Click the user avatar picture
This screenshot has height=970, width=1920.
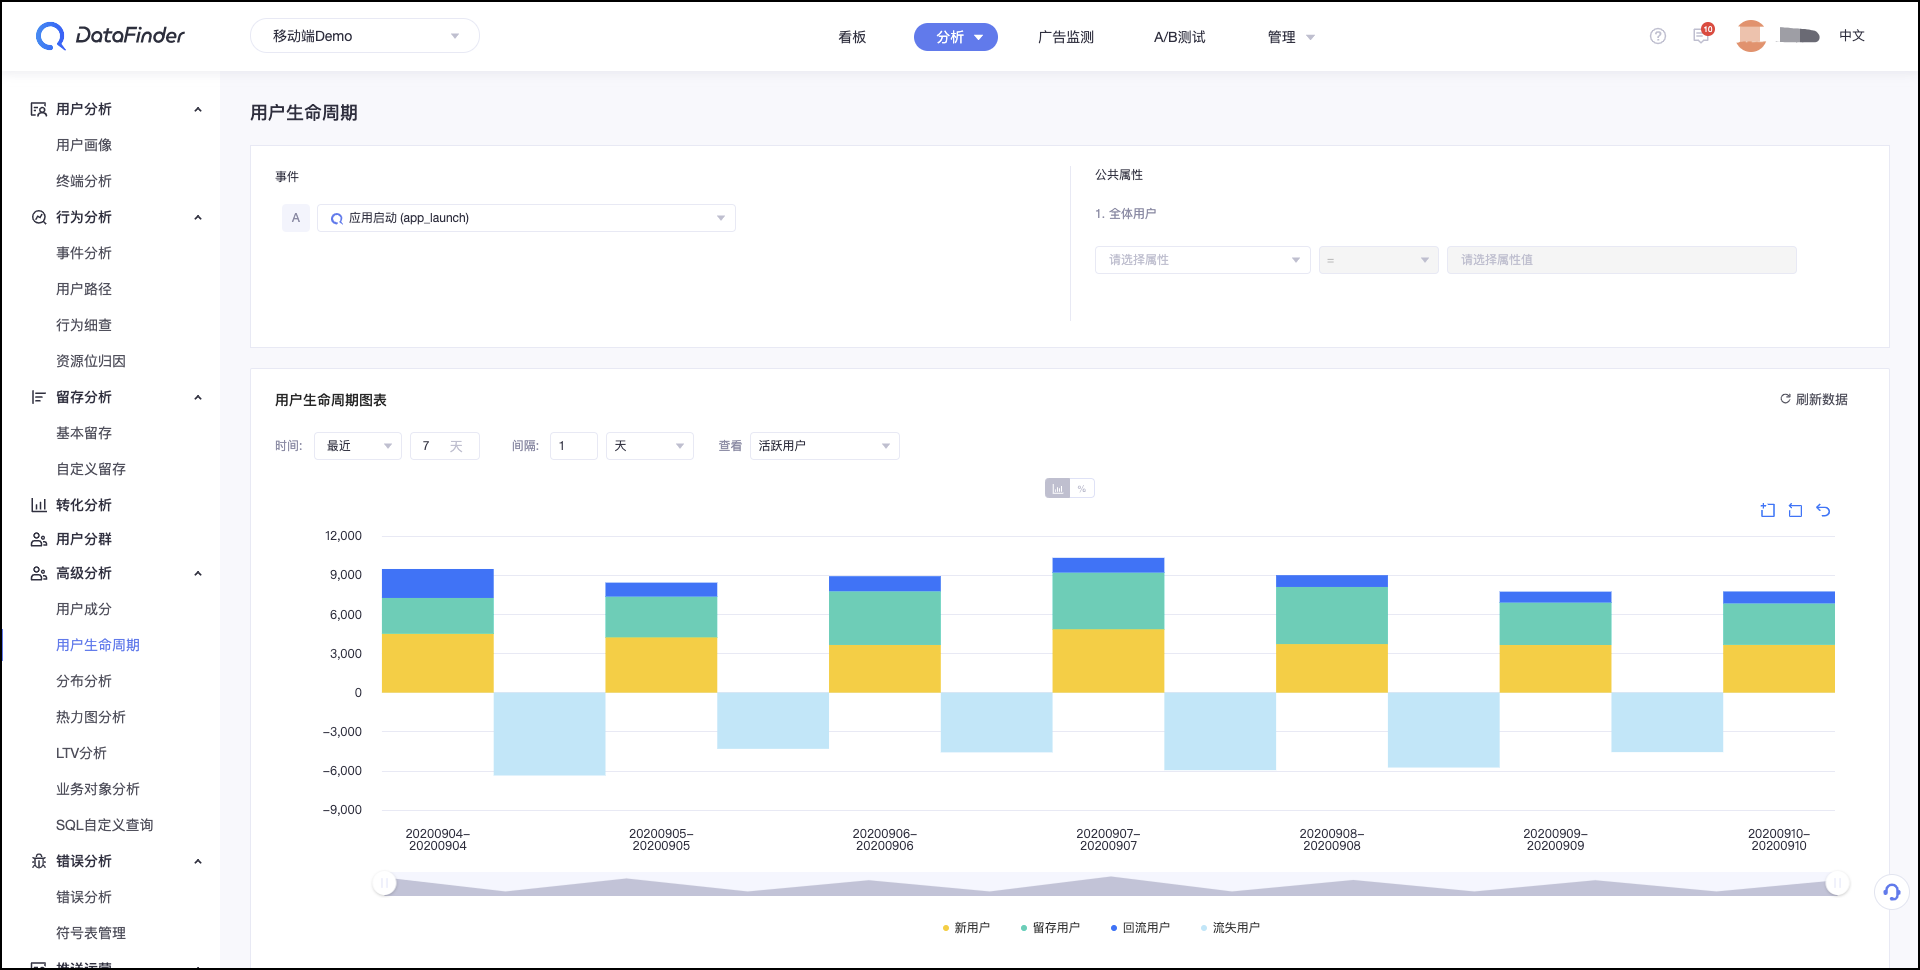[1751, 36]
